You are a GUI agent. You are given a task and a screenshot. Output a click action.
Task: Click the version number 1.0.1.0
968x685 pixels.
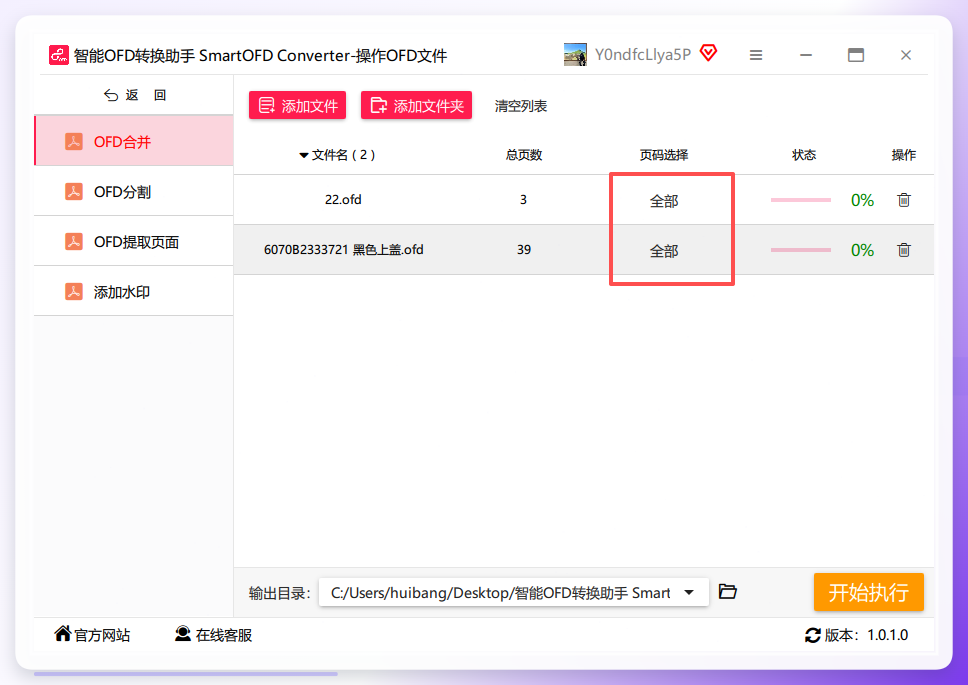click(888, 635)
